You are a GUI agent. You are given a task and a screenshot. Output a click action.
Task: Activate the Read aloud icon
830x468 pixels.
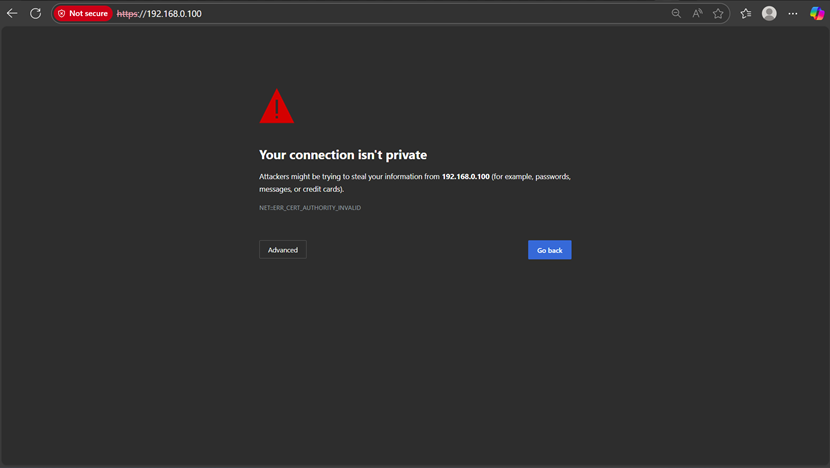click(x=697, y=13)
